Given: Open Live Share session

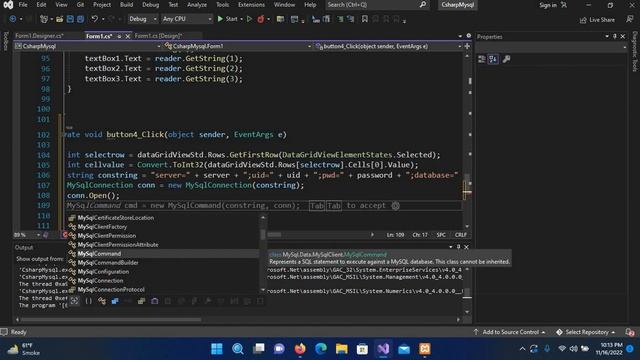Looking at the screenshot, I should pos(597,20).
